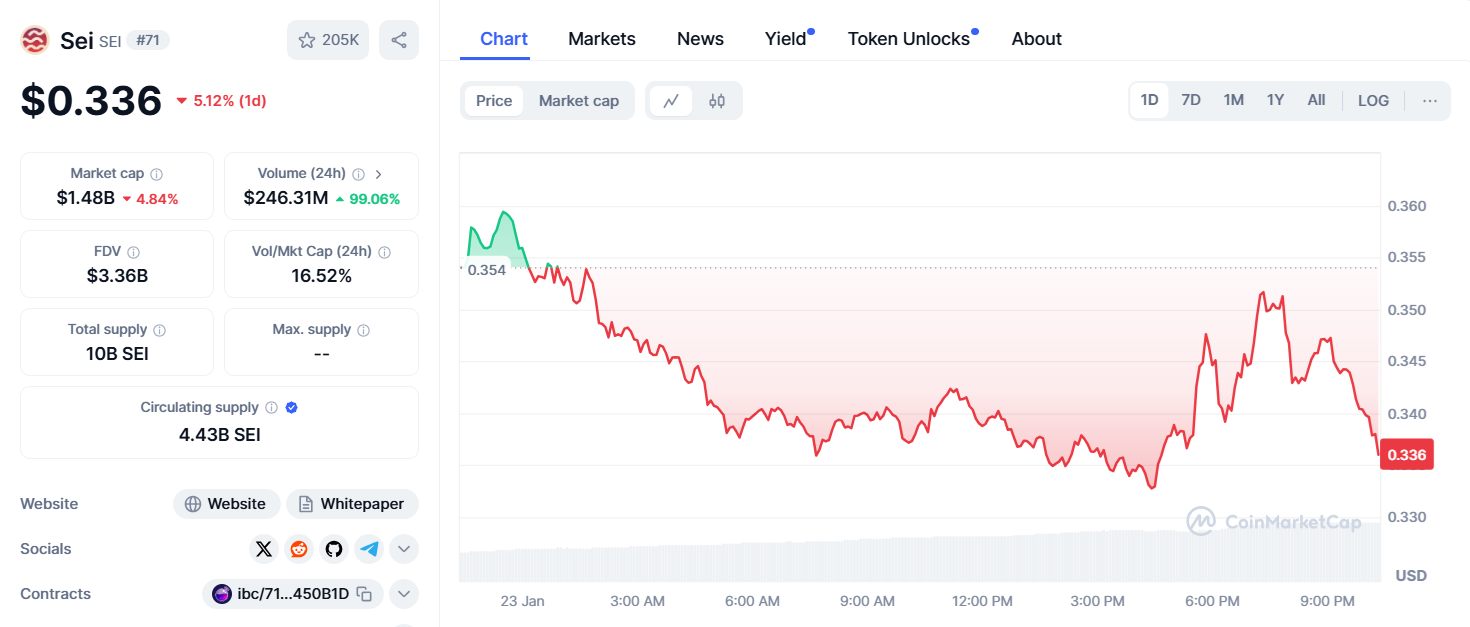Switch to candlestick chart view

coord(717,101)
